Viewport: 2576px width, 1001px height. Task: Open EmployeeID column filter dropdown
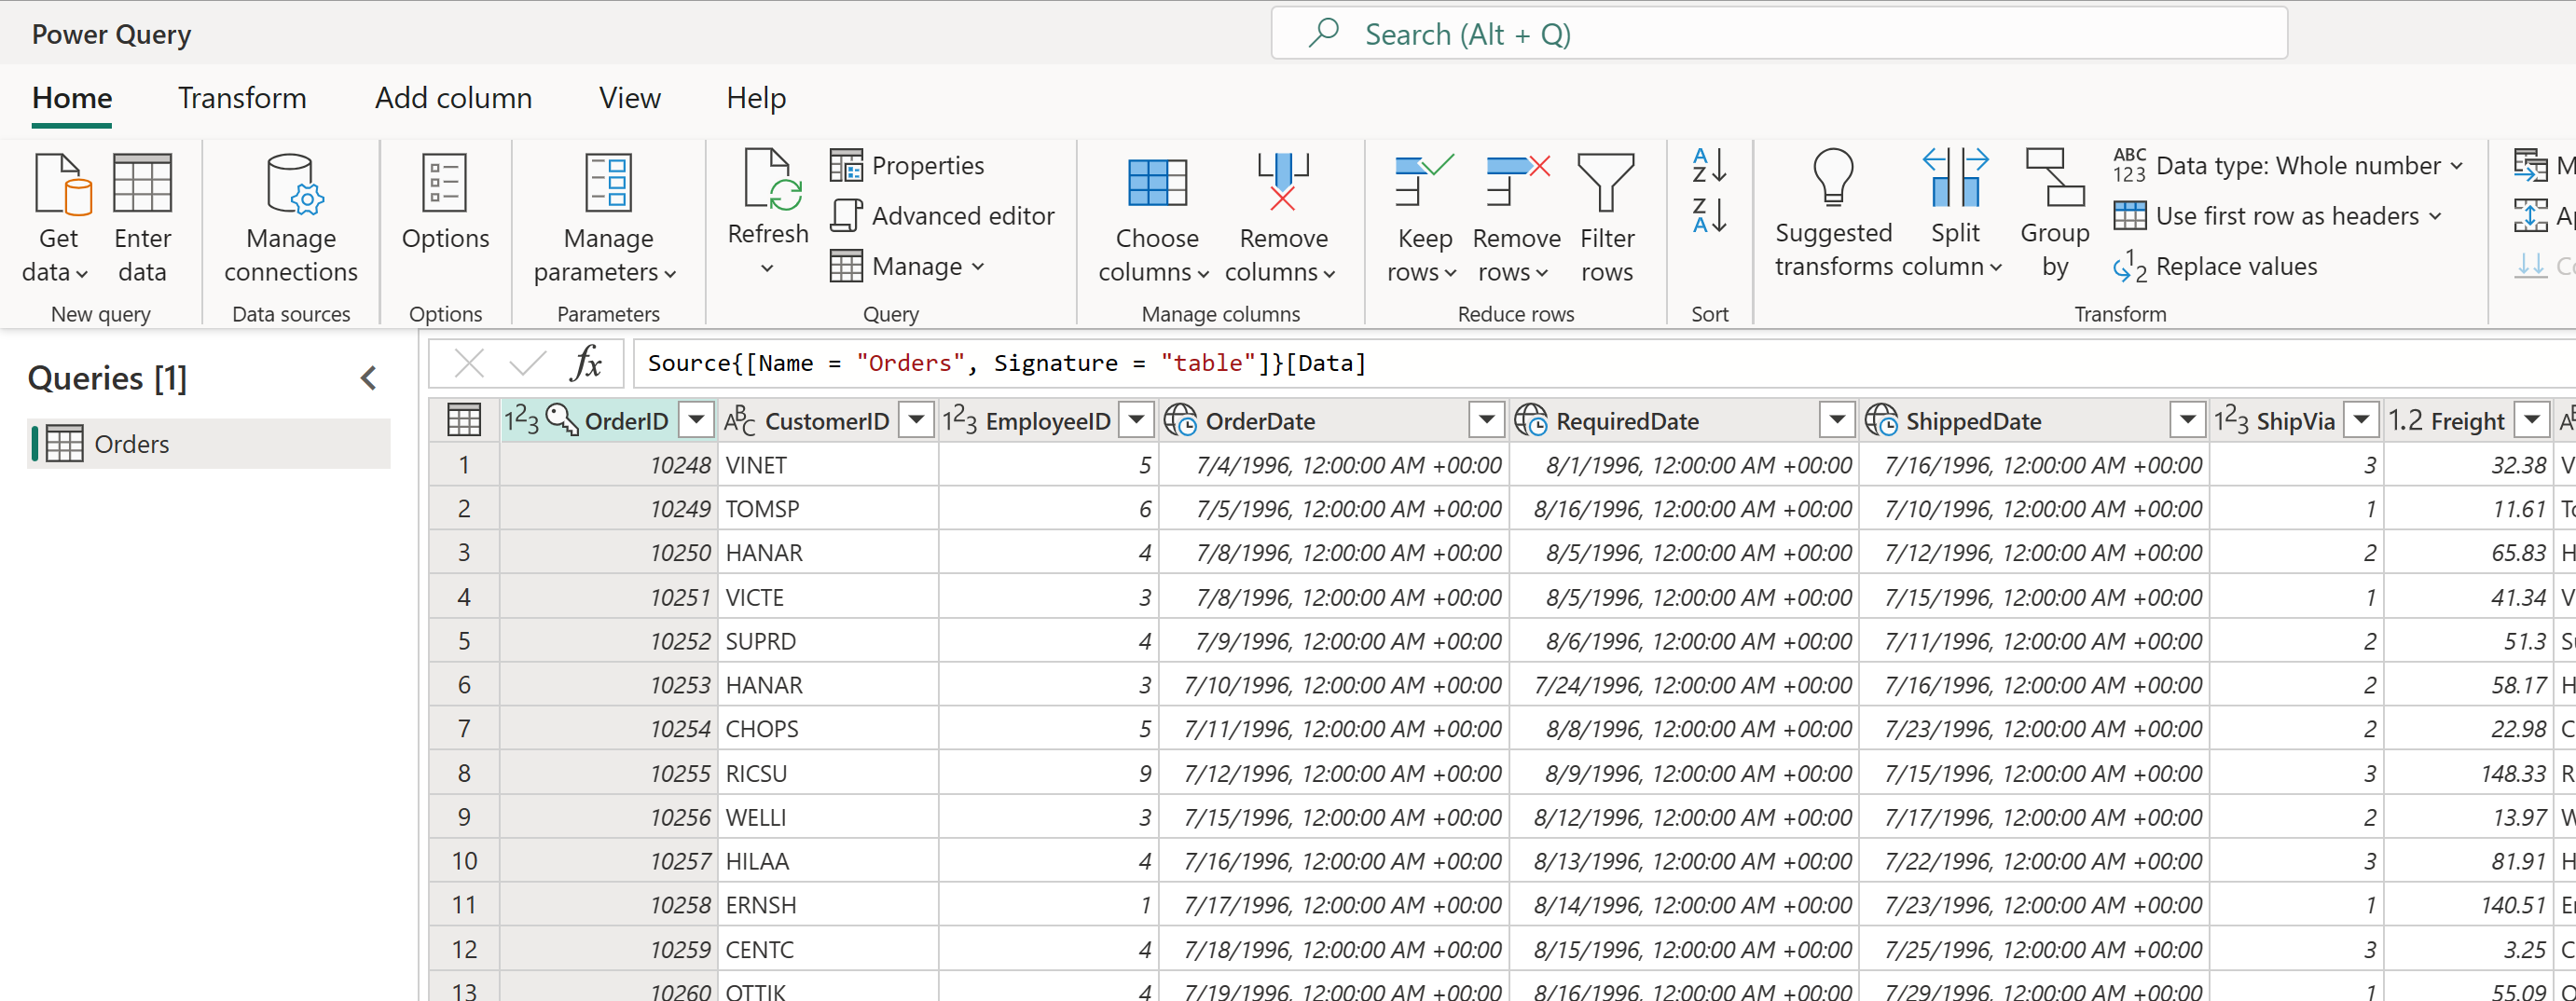[1136, 421]
